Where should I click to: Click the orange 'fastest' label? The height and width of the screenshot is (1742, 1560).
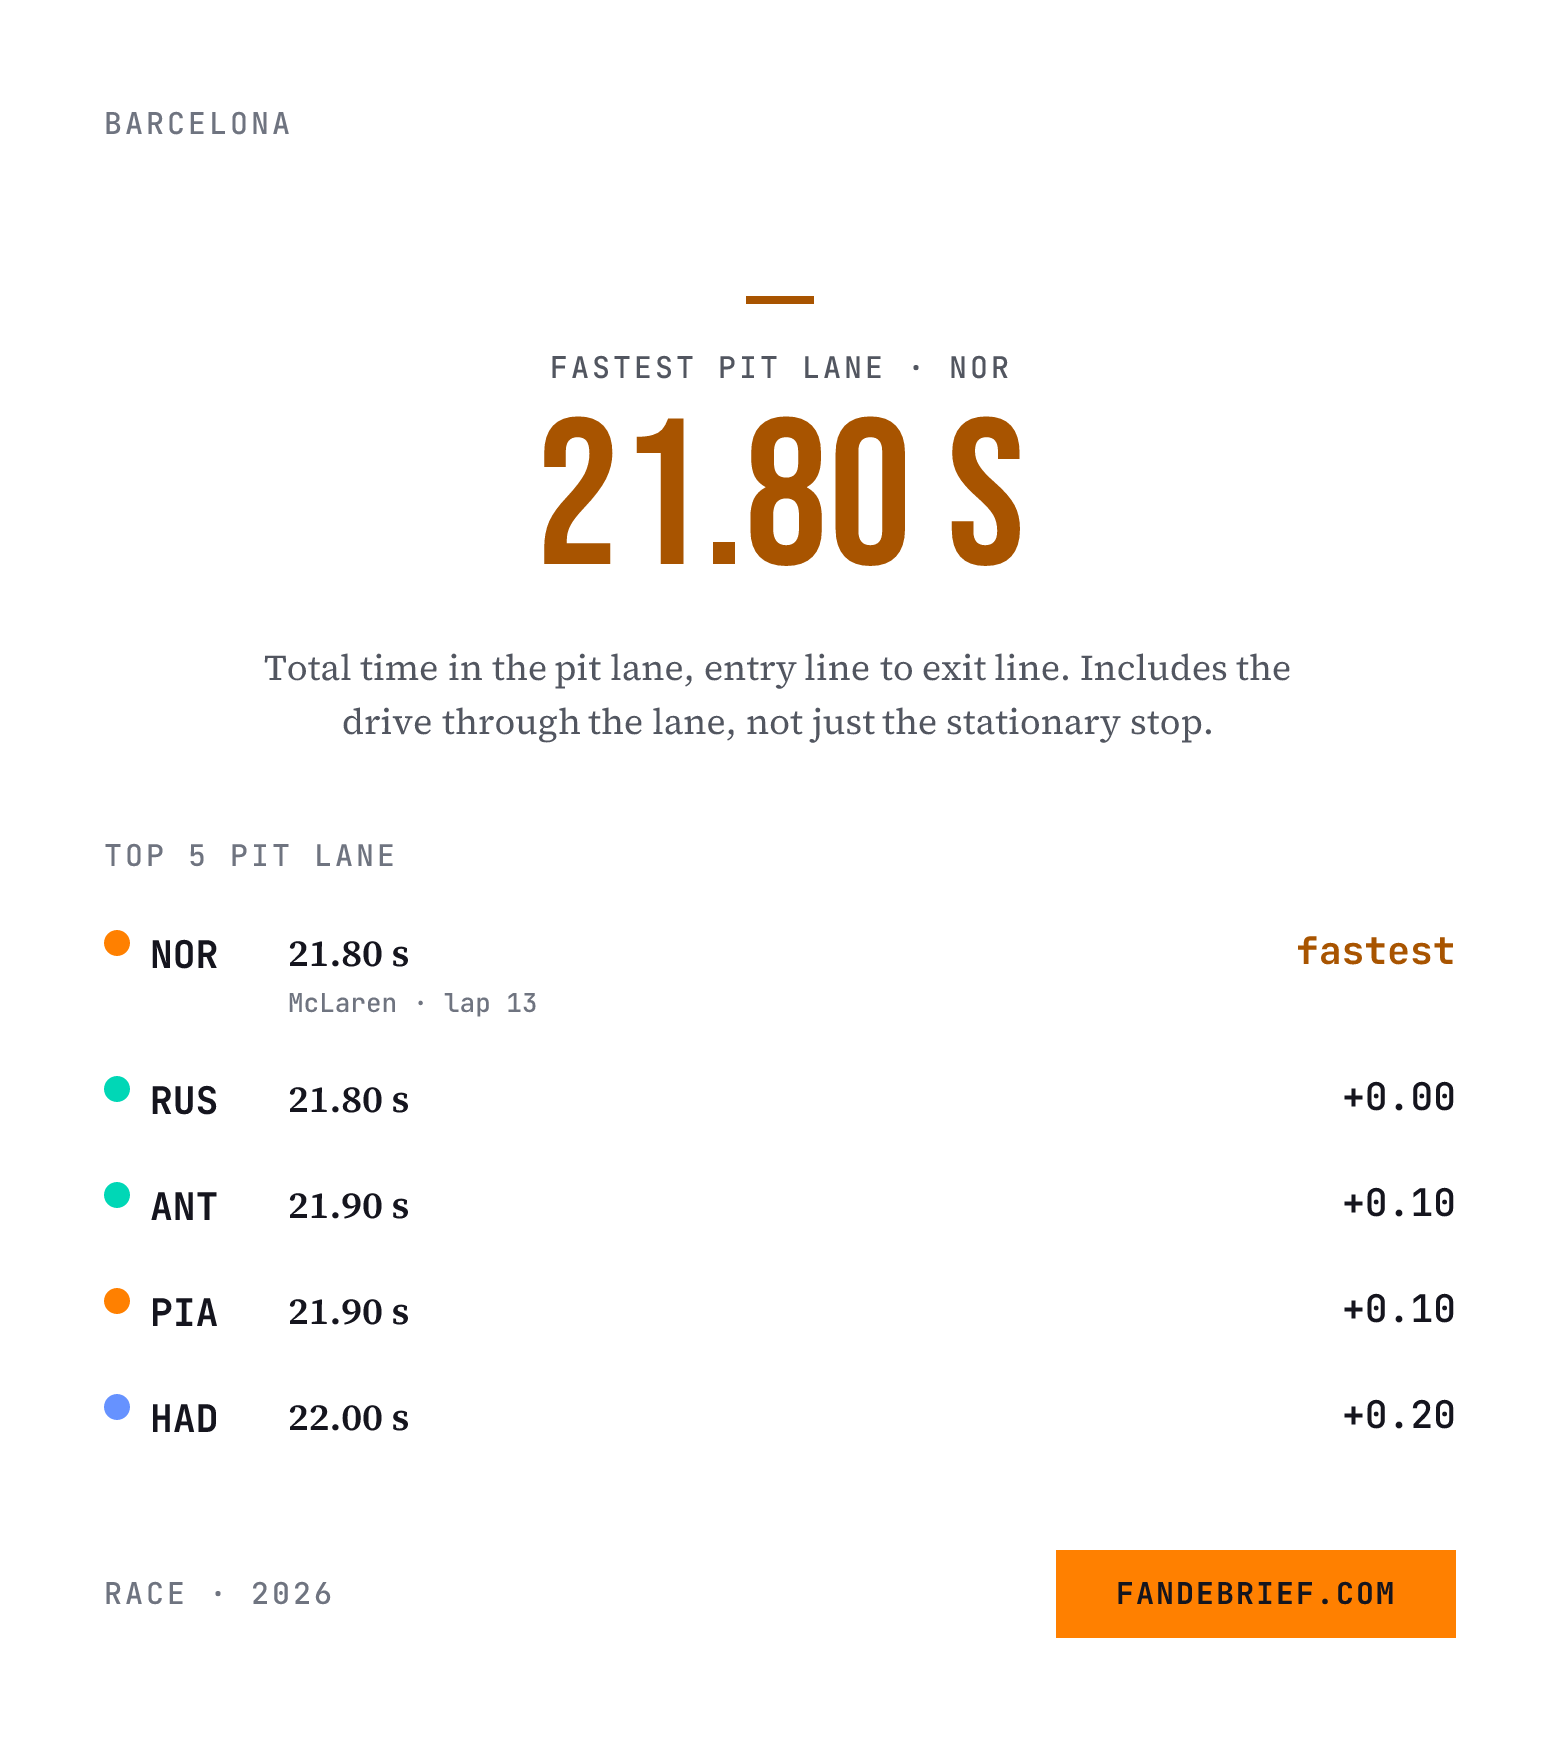pos(1375,951)
